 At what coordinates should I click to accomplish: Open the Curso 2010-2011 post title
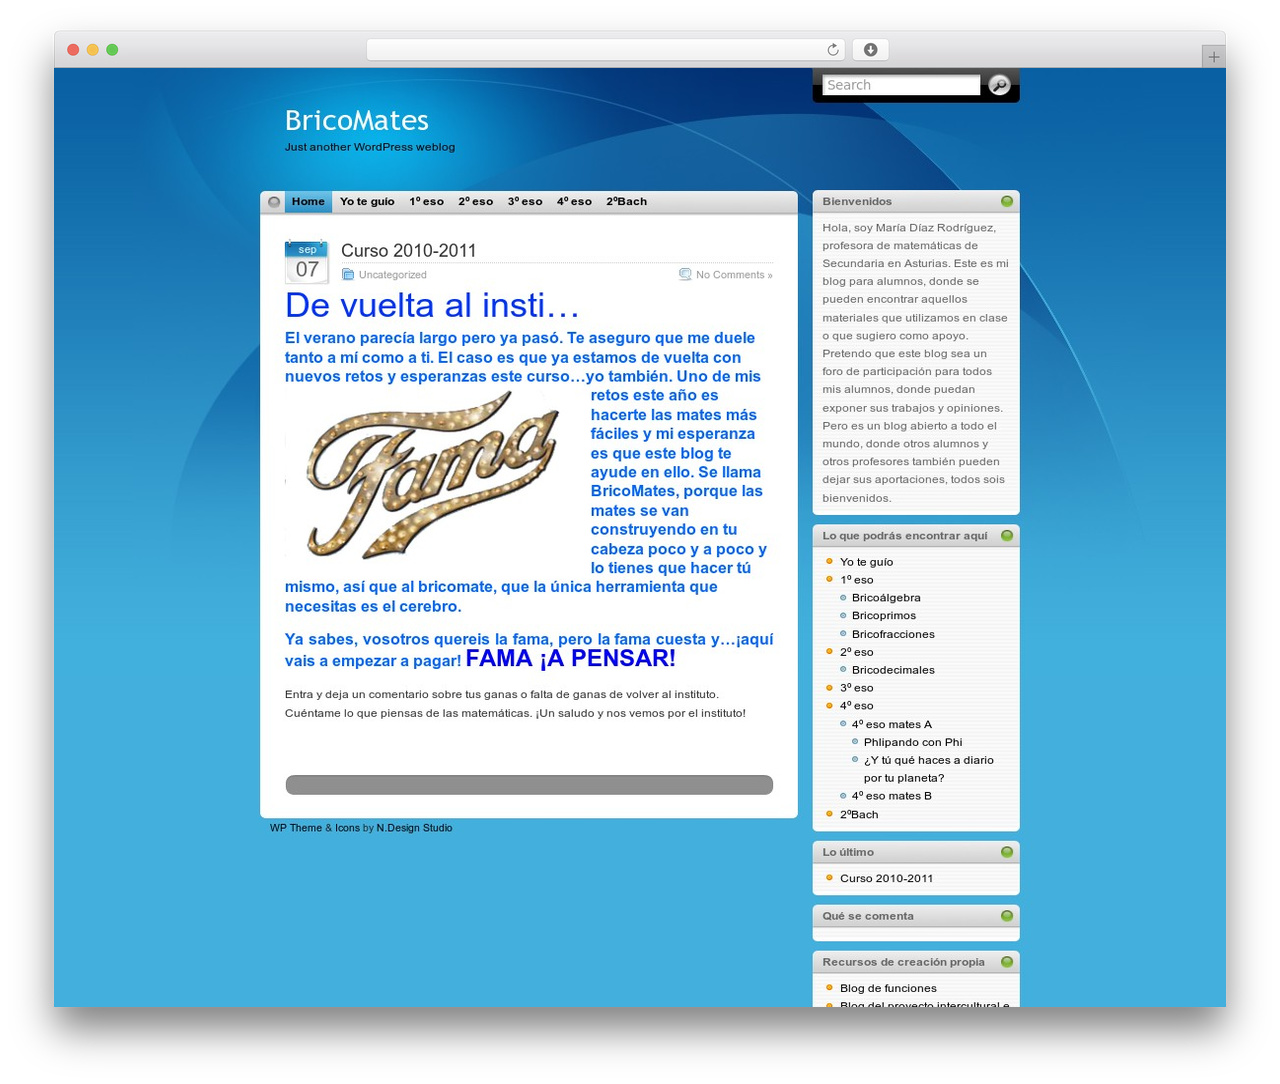(408, 251)
